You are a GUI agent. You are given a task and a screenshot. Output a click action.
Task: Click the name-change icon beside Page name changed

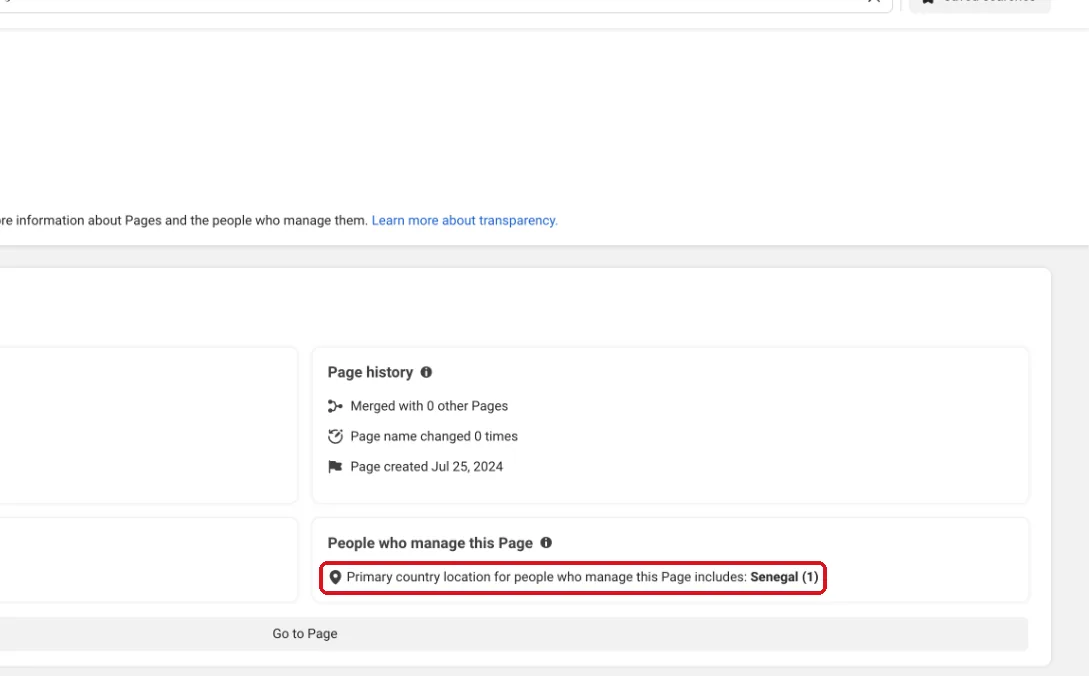pyautogui.click(x=335, y=436)
